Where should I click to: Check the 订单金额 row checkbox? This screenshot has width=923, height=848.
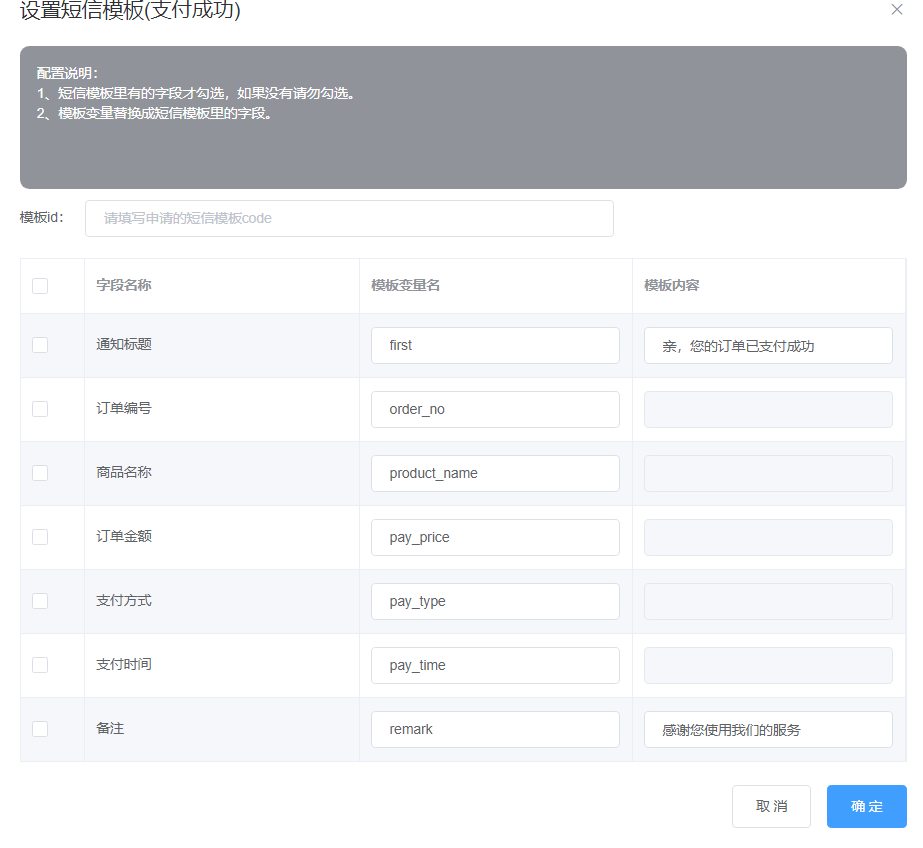click(40, 537)
